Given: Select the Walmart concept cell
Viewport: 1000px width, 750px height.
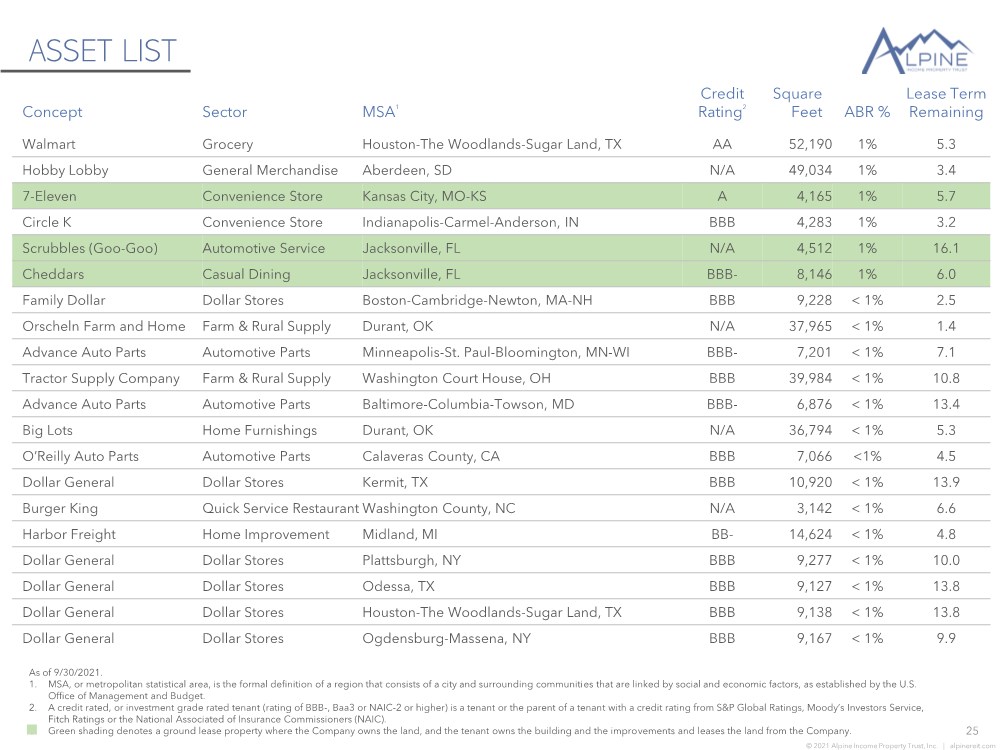Looking at the screenshot, I should coord(48,144).
